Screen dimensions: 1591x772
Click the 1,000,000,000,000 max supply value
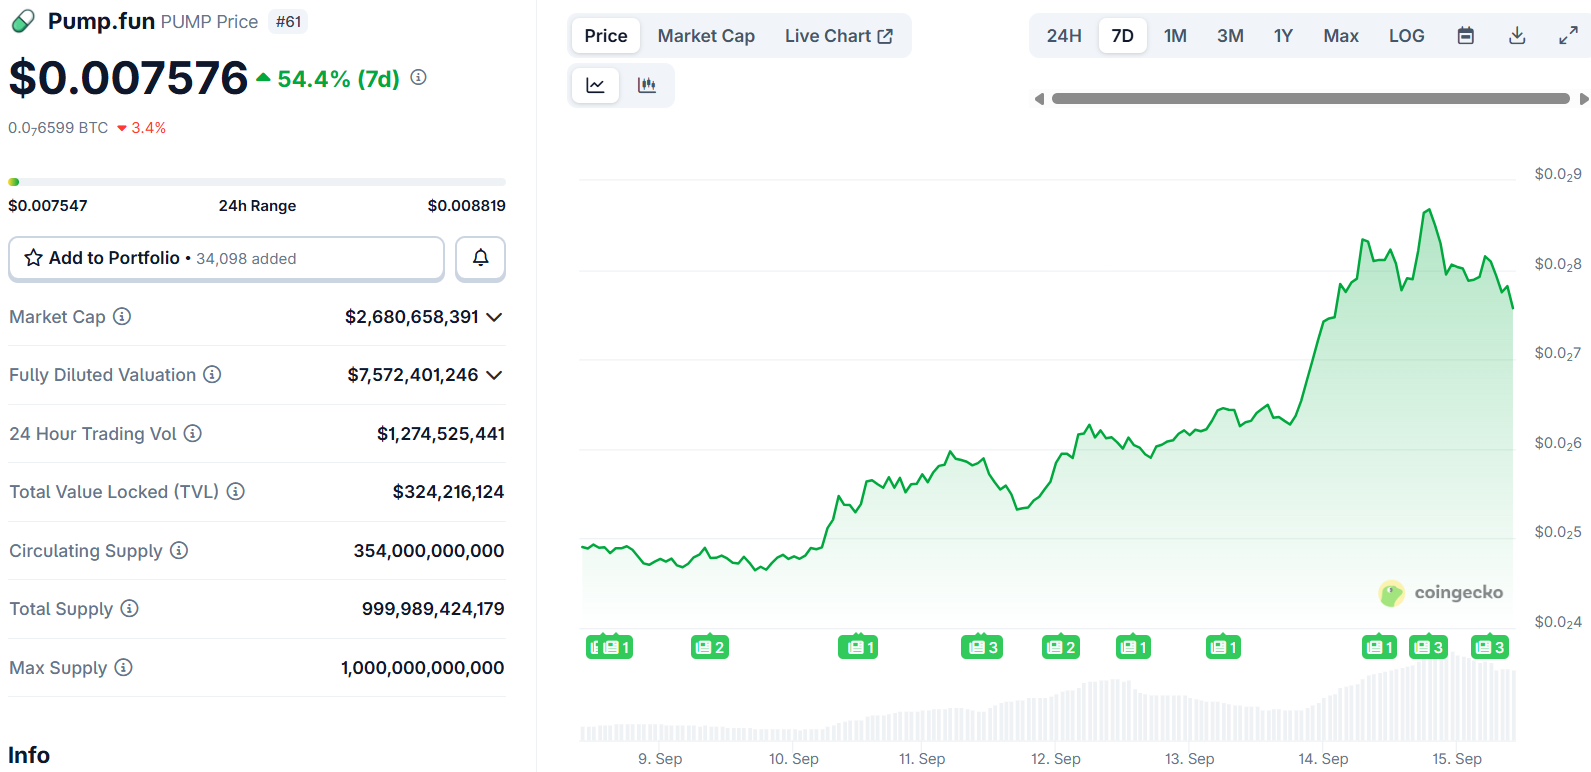pos(422,668)
